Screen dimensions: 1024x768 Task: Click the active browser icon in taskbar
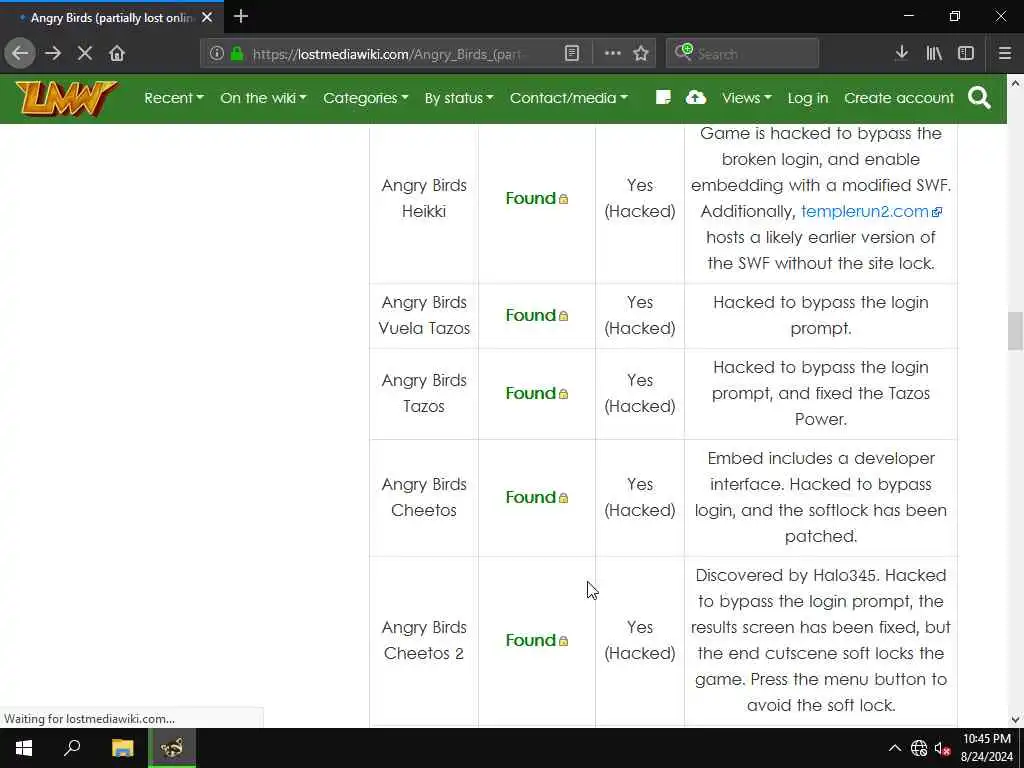172,748
